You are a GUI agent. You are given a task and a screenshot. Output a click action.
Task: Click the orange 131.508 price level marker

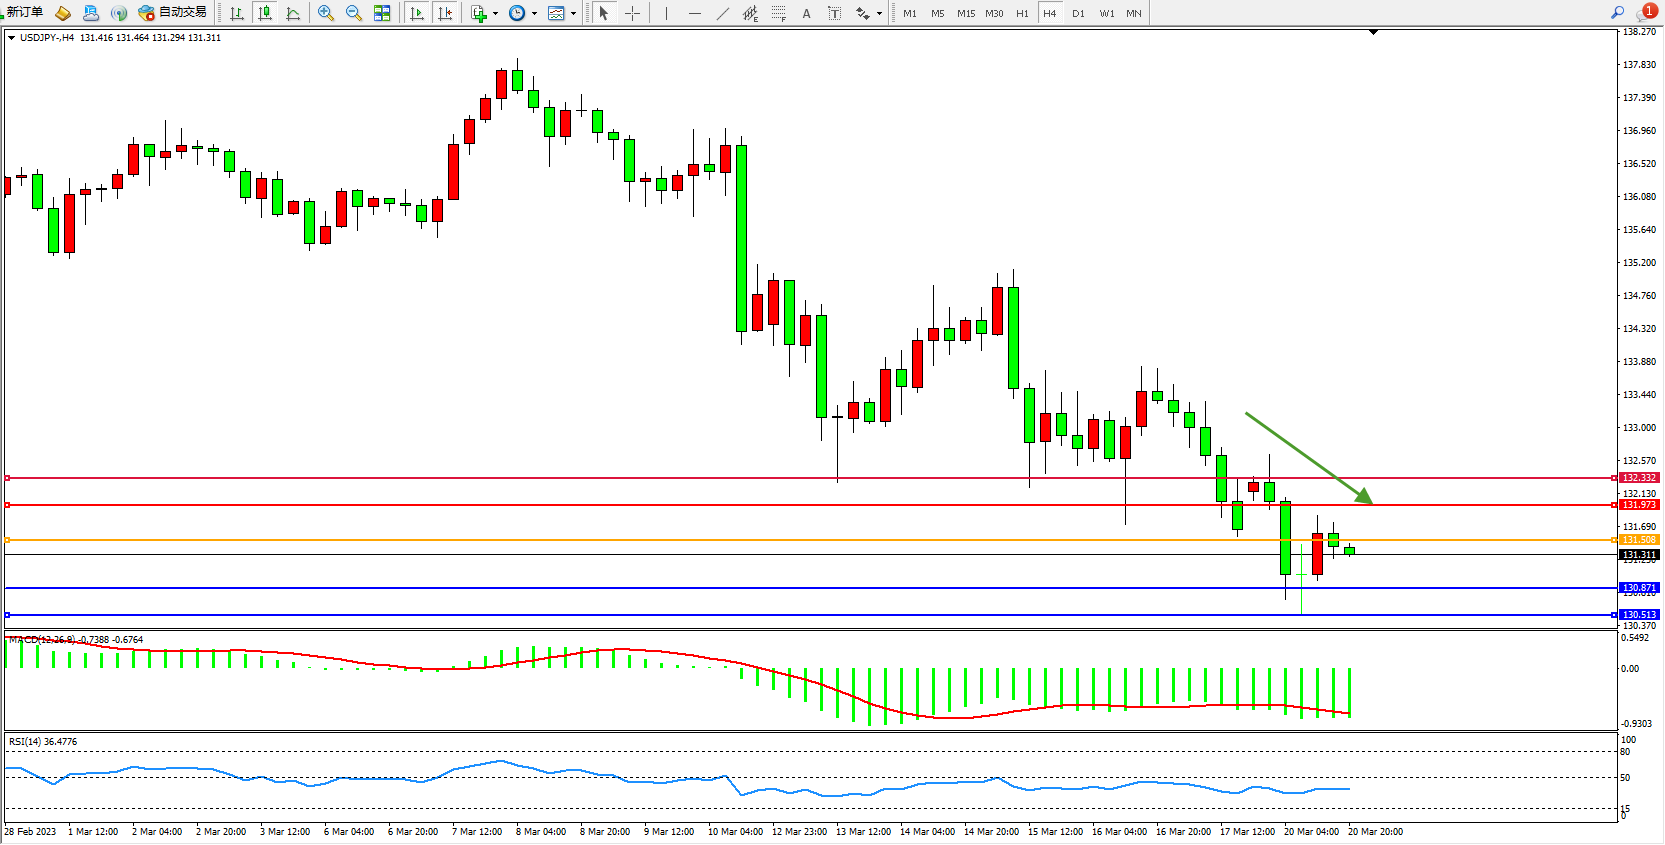click(x=1639, y=540)
